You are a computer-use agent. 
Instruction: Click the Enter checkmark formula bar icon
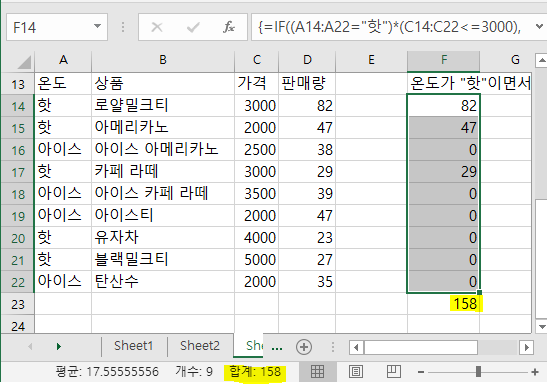(x=193, y=27)
